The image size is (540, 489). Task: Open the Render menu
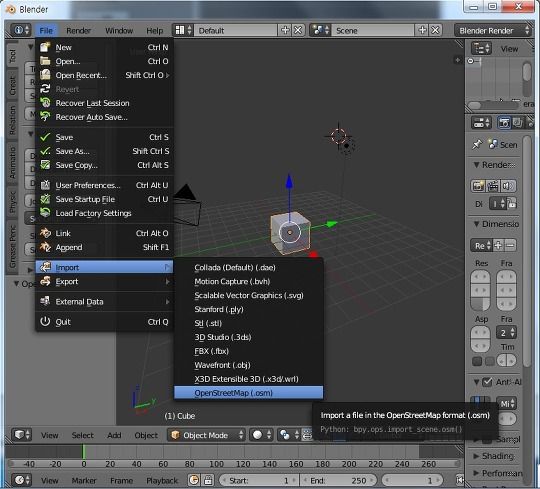tap(79, 31)
